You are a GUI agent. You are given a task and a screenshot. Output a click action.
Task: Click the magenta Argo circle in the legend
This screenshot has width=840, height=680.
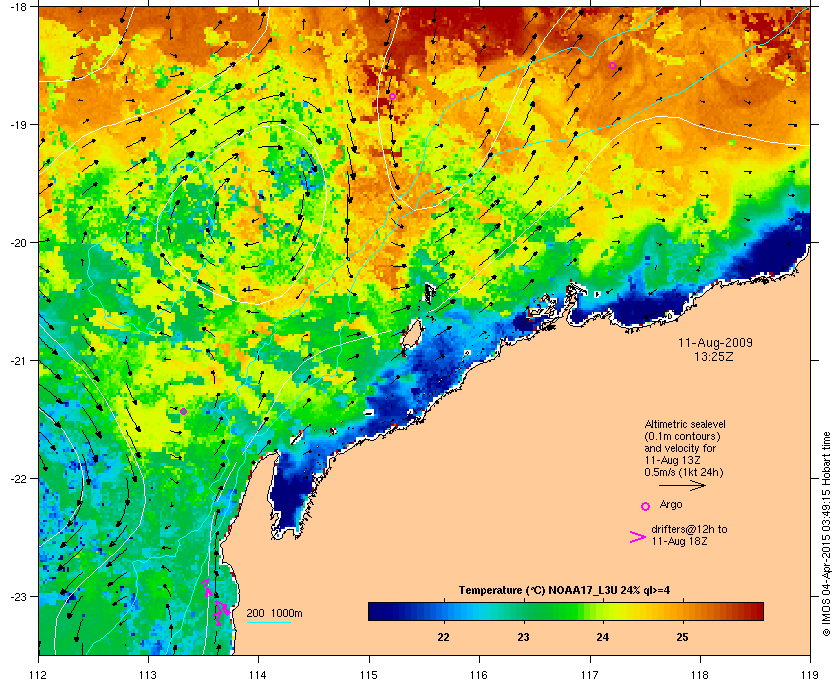(x=646, y=506)
